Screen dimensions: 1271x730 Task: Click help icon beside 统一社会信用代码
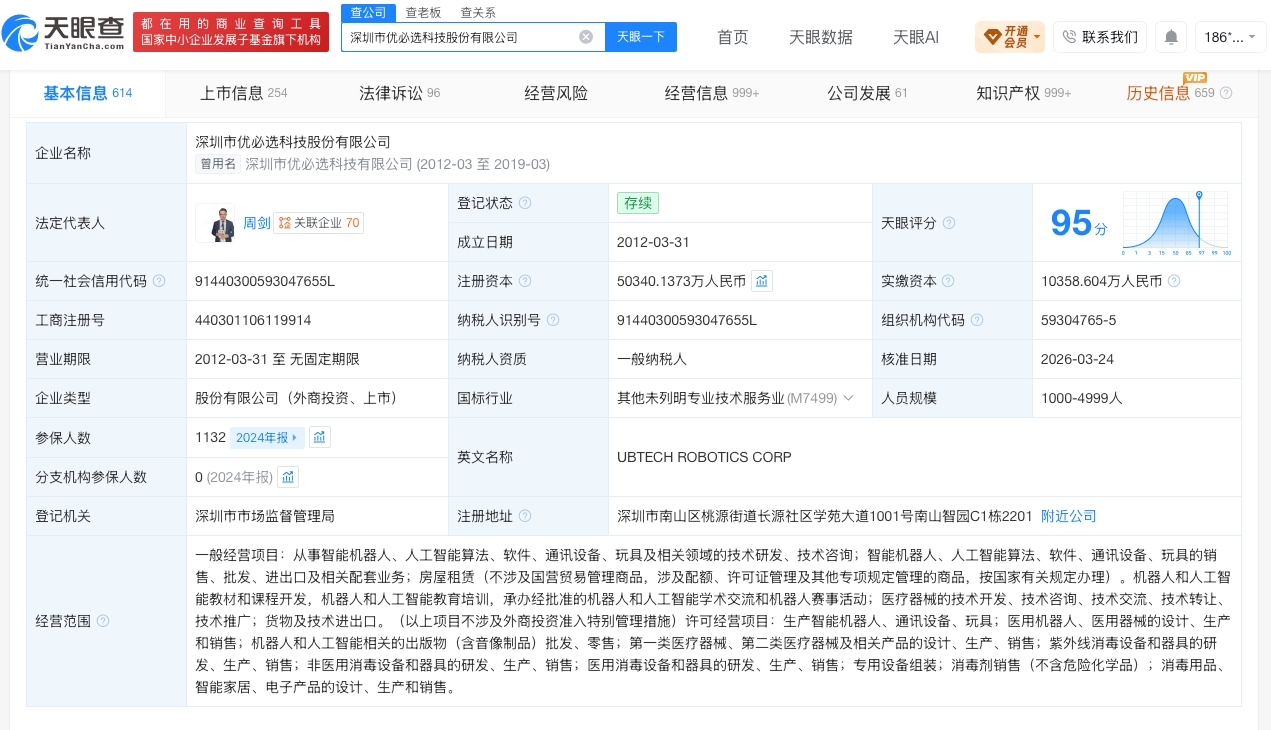[x=159, y=281]
